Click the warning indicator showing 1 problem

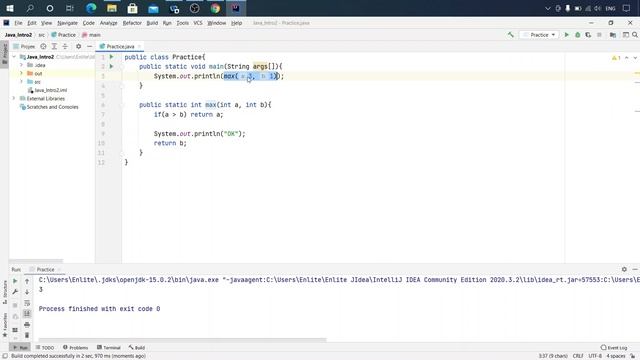[x=616, y=58]
